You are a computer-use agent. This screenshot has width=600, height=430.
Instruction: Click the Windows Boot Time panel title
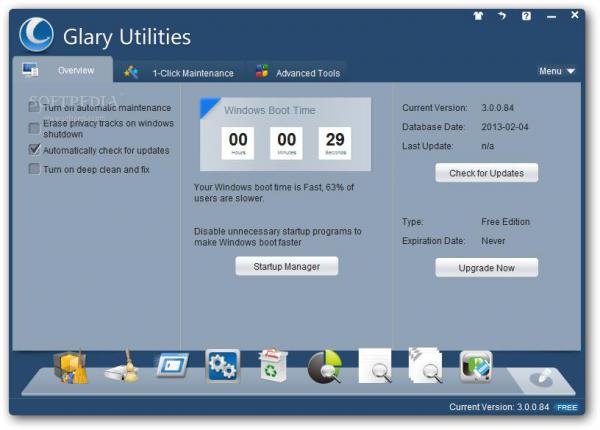(x=270, y=110)
